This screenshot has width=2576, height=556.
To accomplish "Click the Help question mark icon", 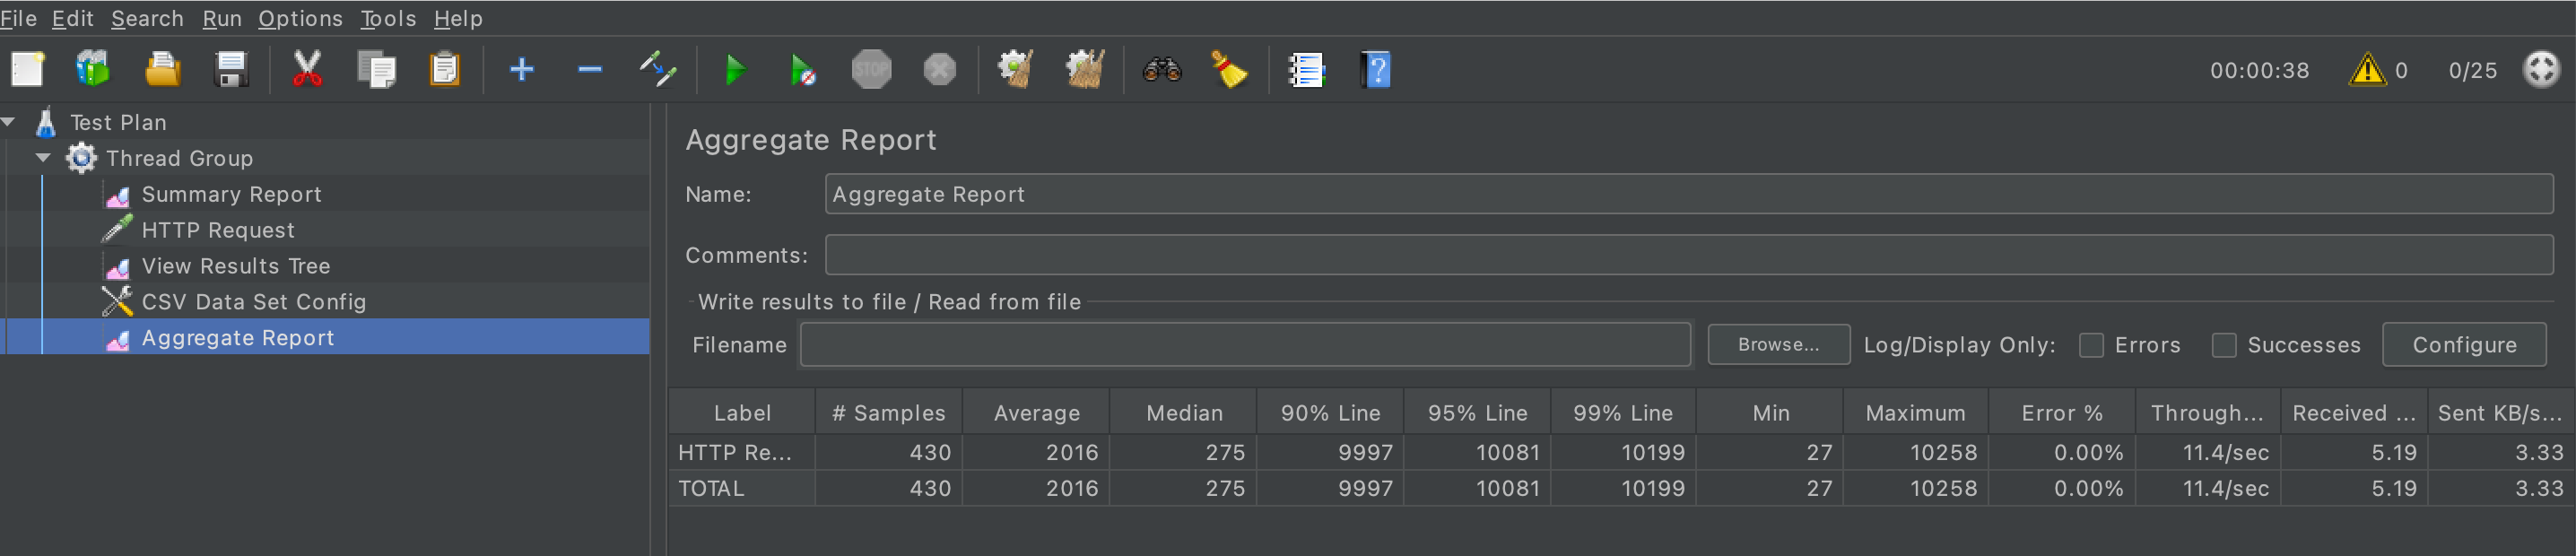I will pyautogui.click(x=1375, y=70).
